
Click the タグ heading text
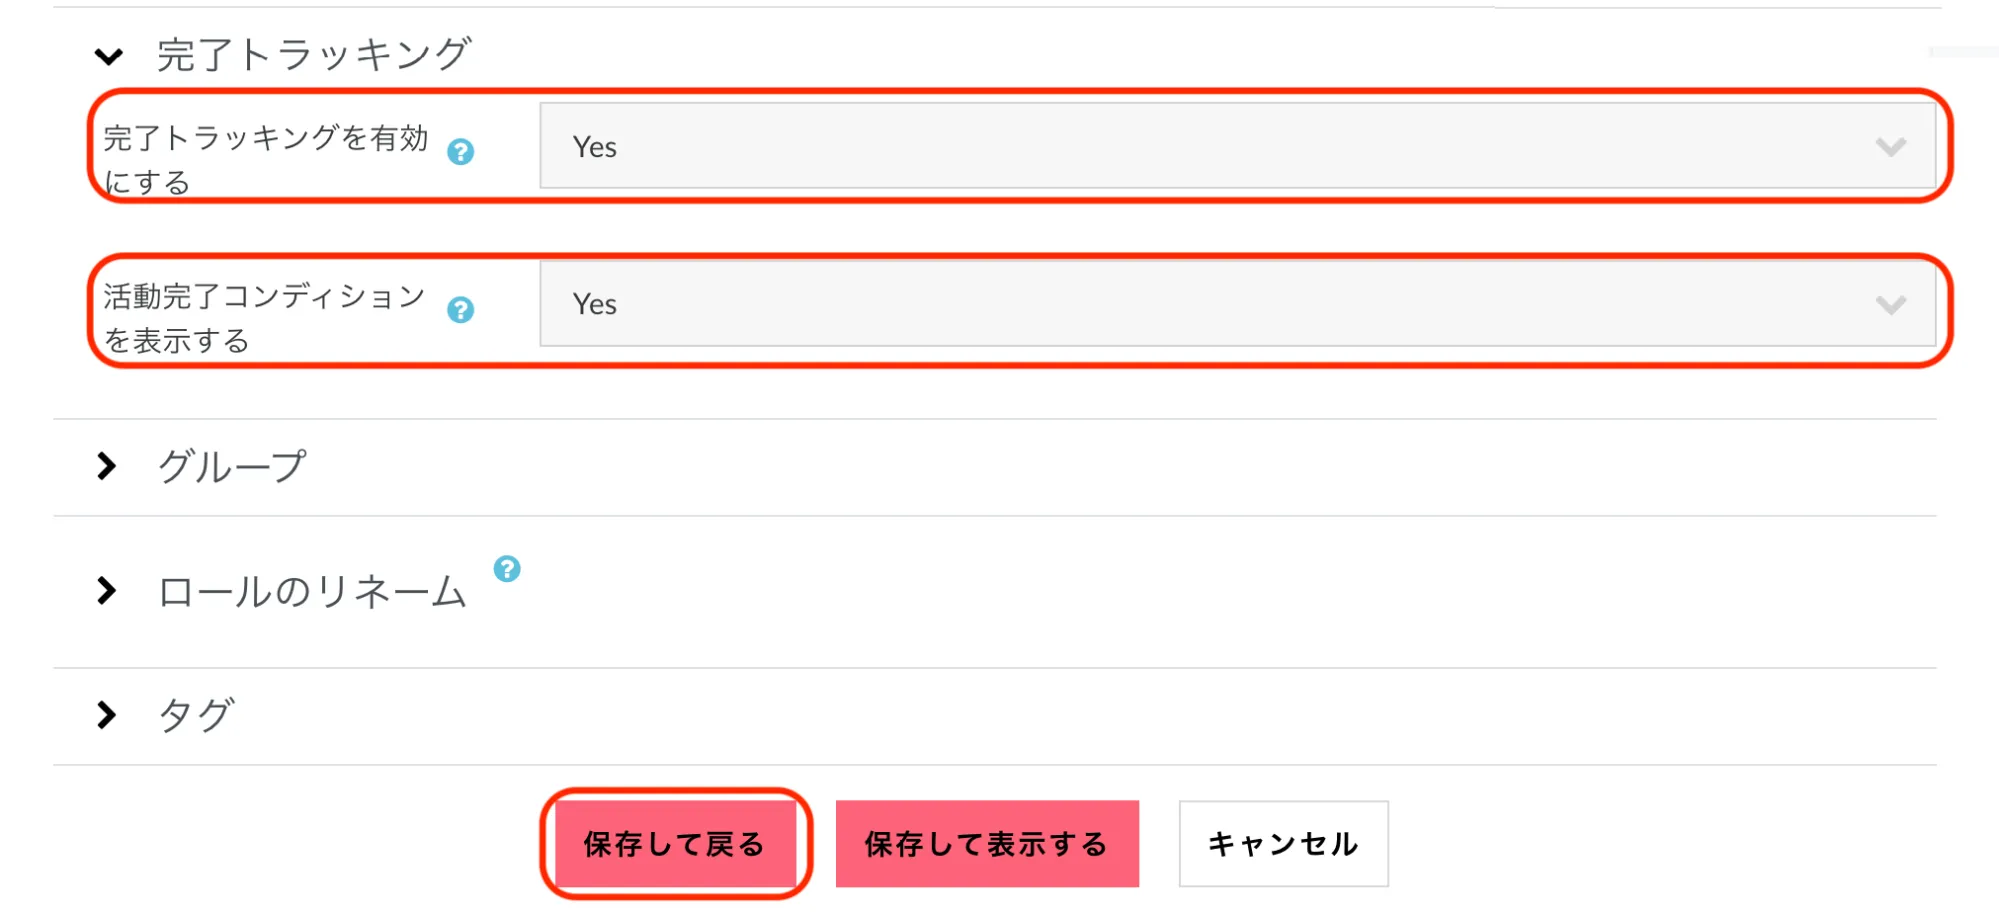pos(196,716)
